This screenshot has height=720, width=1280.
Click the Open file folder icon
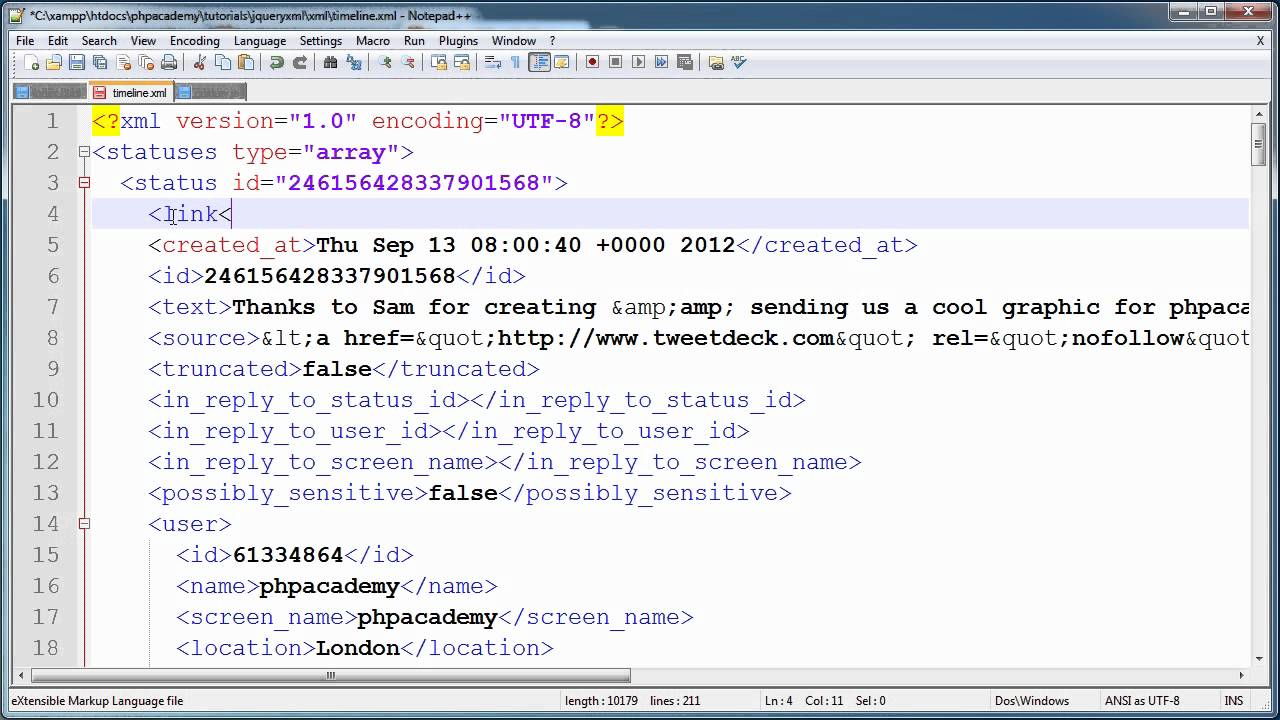tap(54, 62)
